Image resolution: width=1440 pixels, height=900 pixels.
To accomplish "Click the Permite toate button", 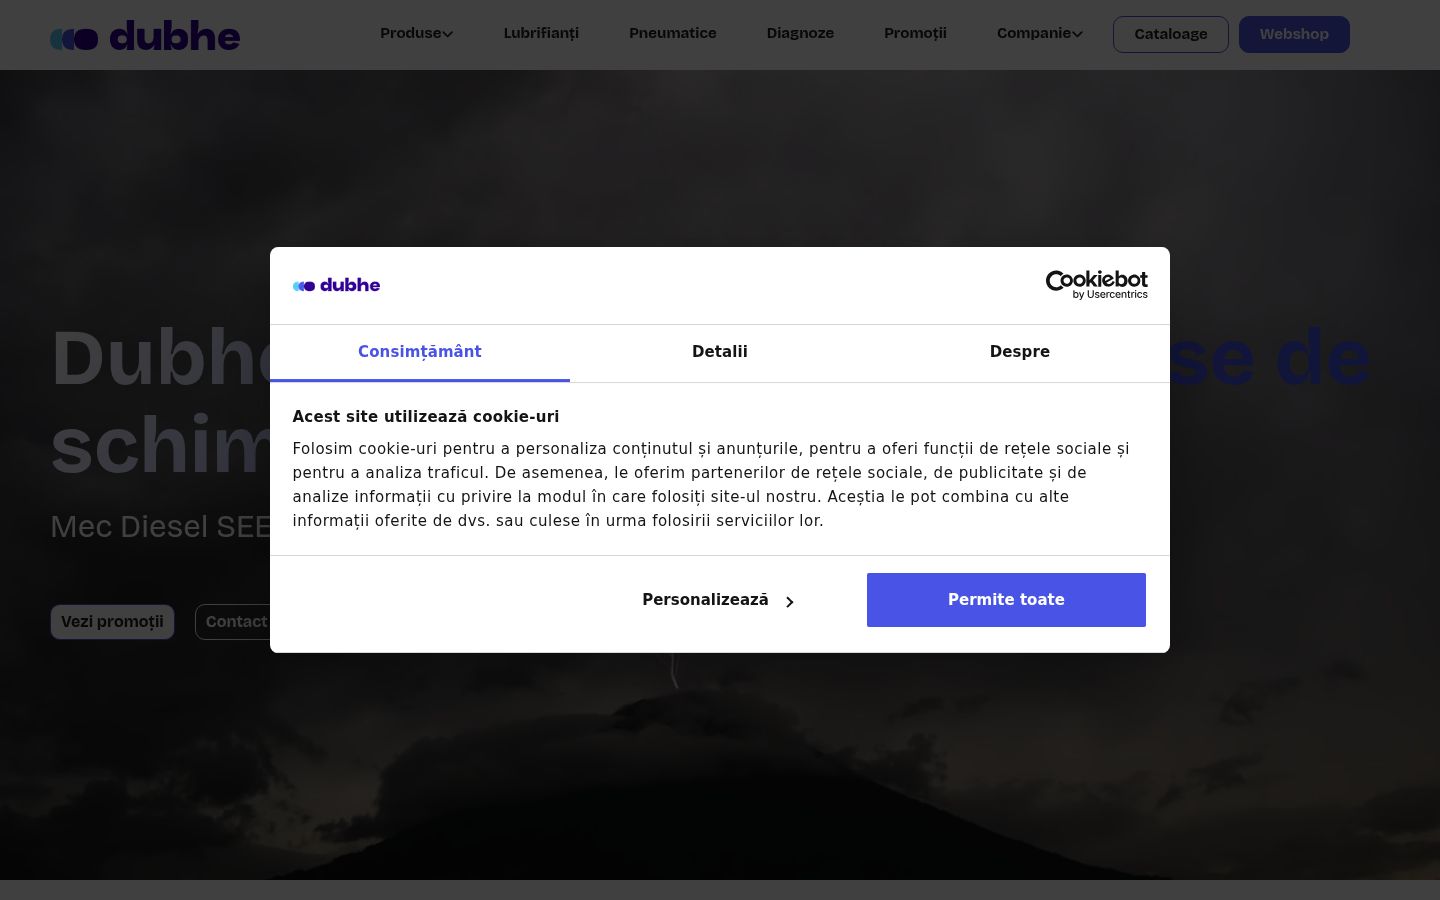I will (x=1006, y=600).
